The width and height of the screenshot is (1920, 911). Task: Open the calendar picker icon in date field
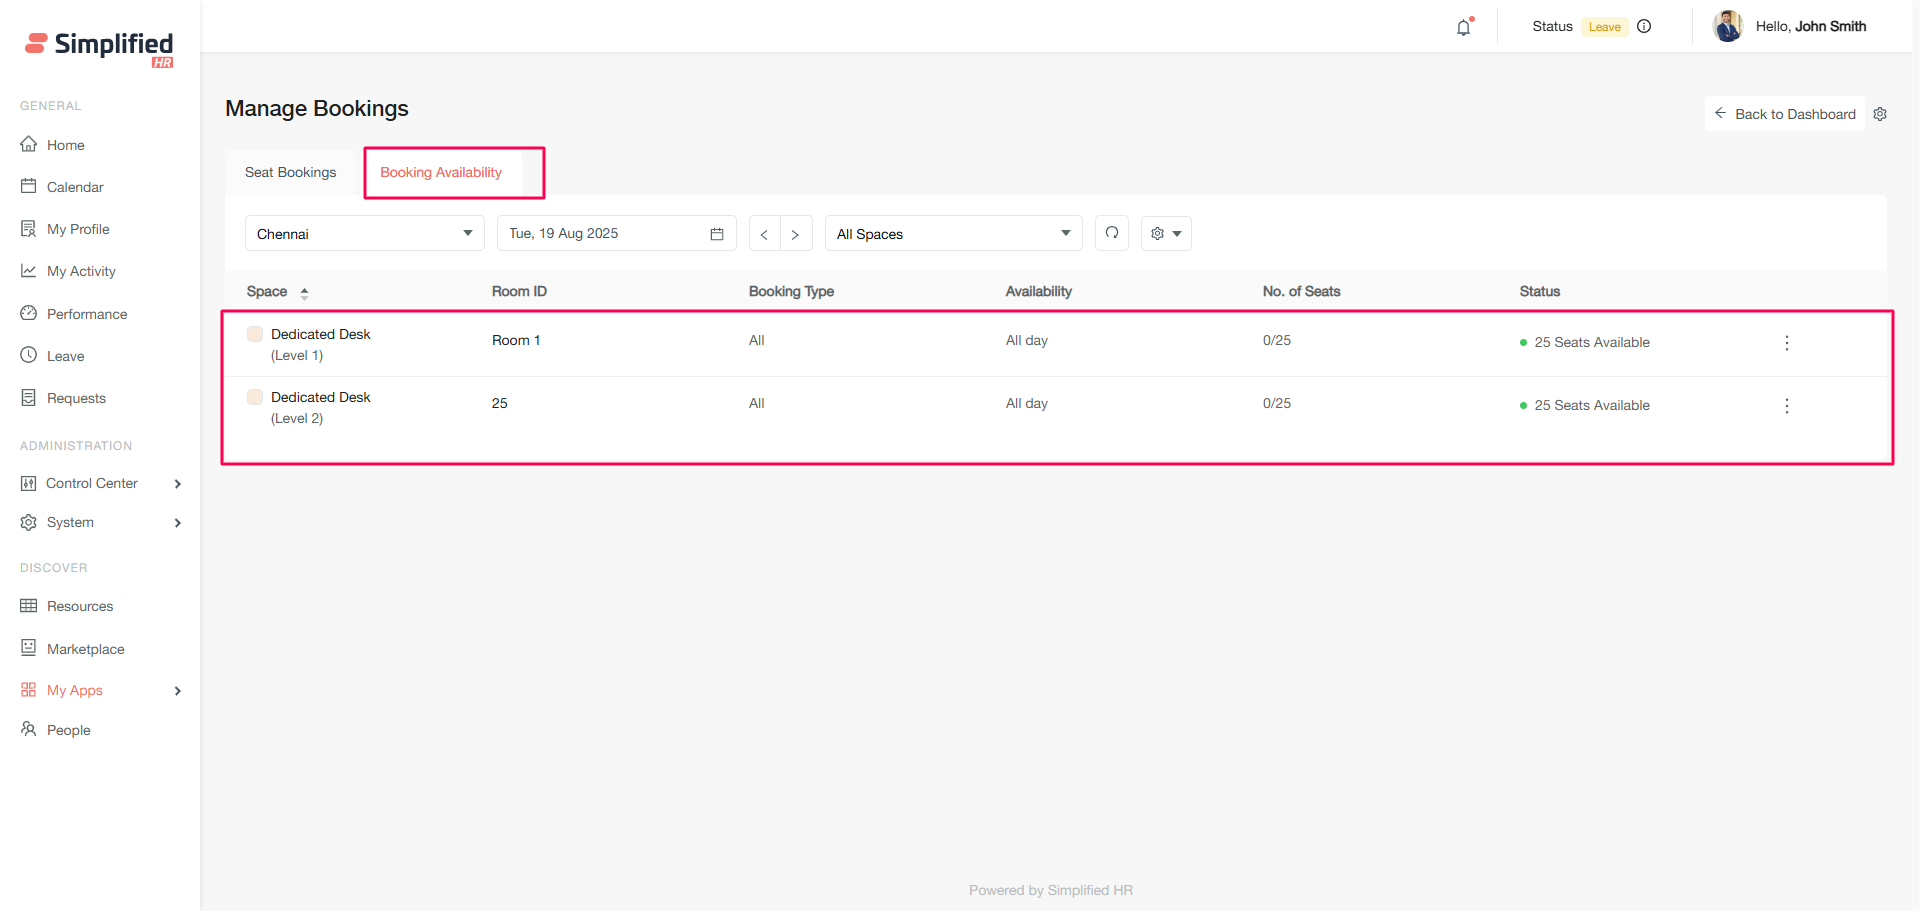(717, 234)
